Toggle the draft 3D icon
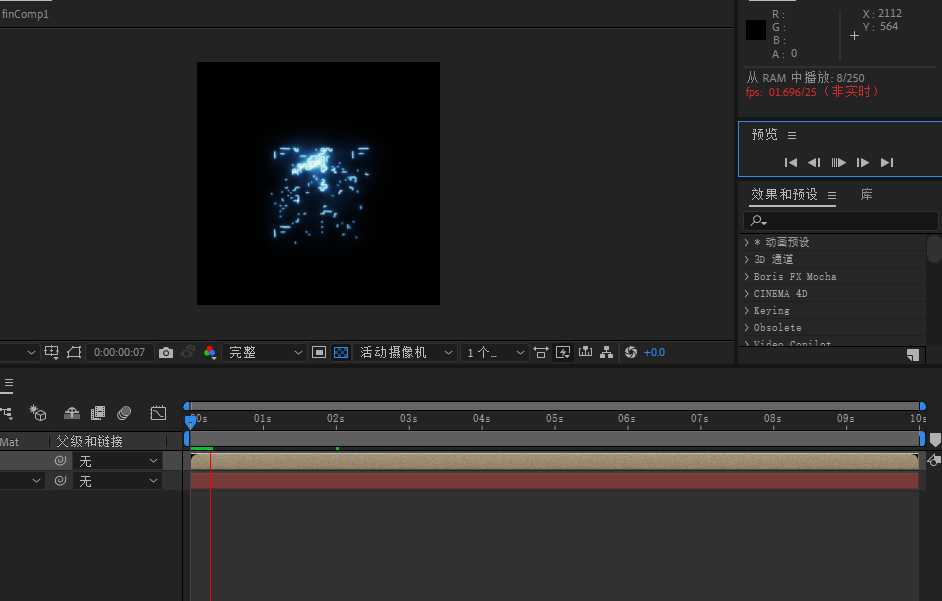 tap(38, 413)
